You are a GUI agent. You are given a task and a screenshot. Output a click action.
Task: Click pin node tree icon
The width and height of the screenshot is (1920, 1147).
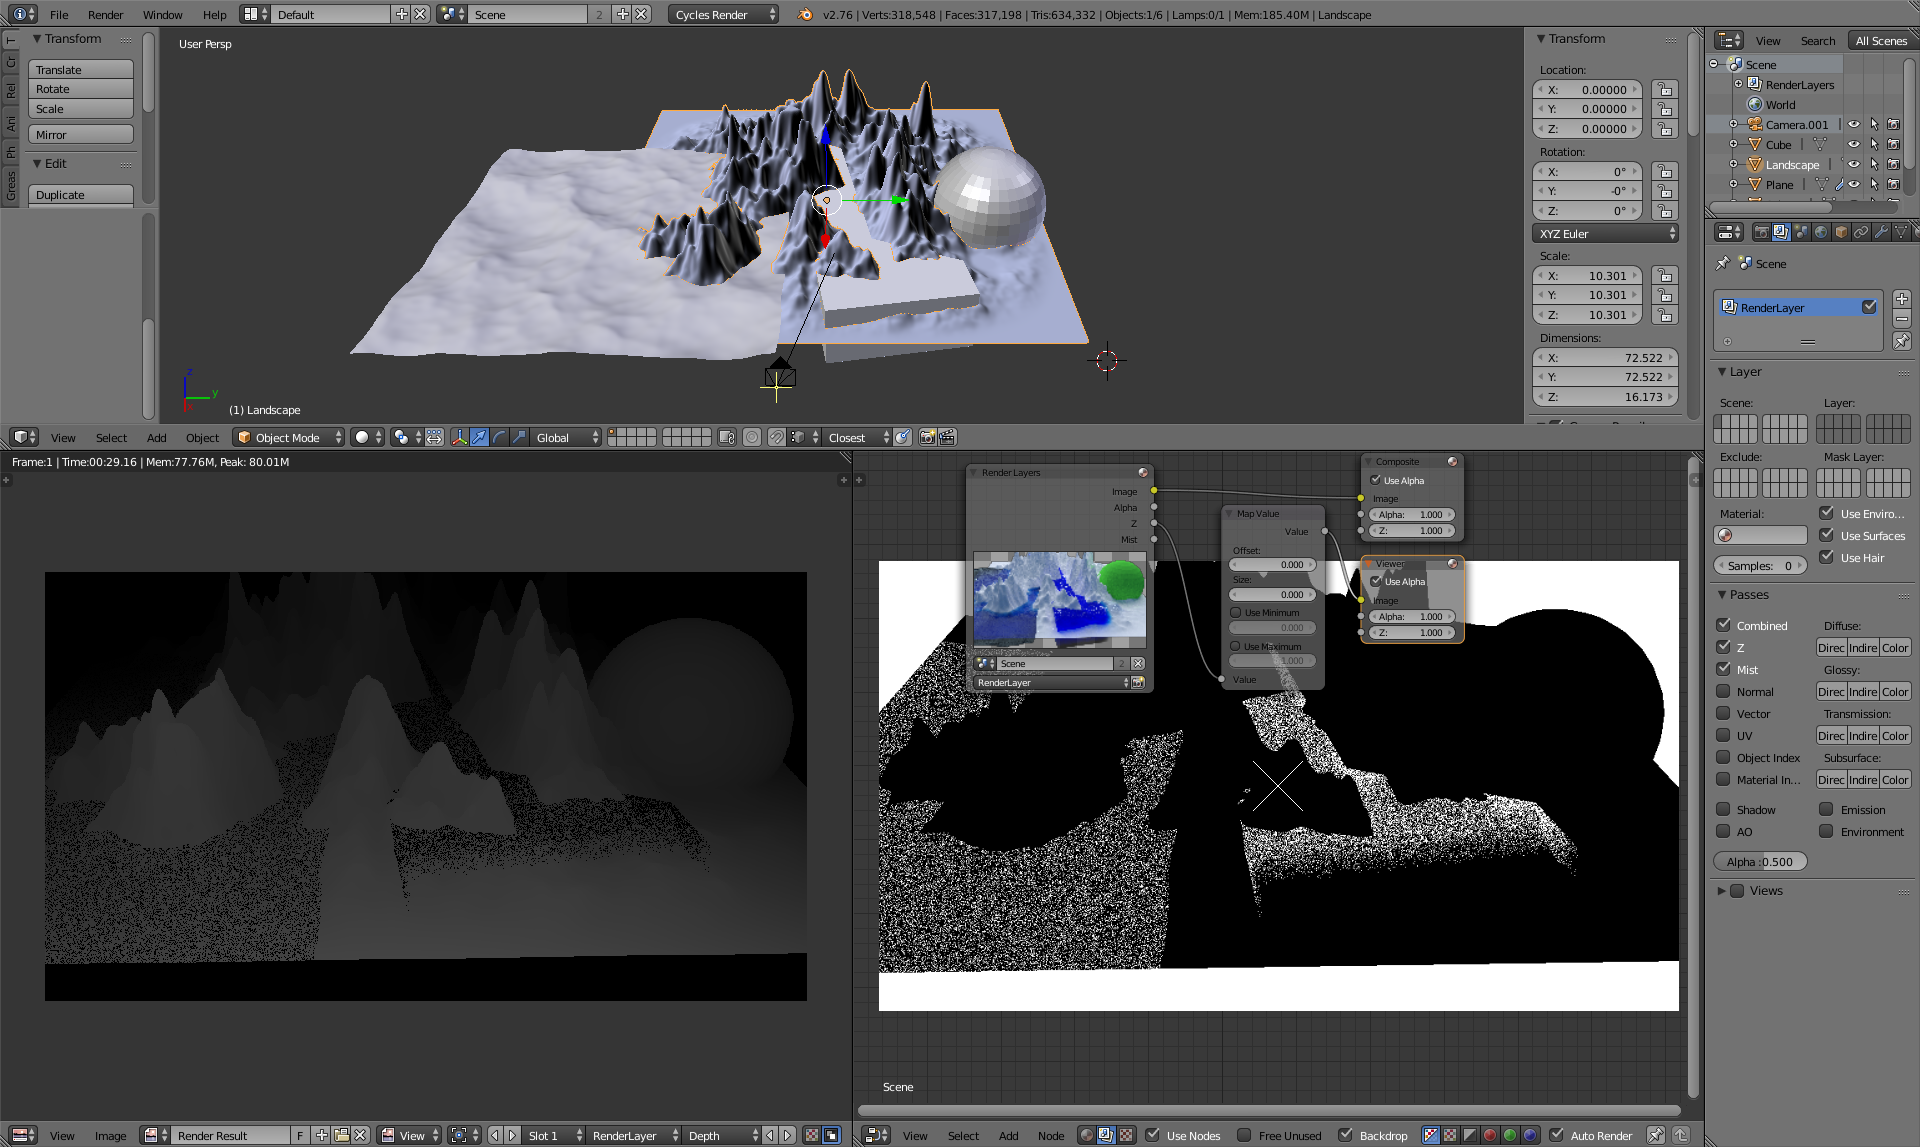pos(1656,1135)
